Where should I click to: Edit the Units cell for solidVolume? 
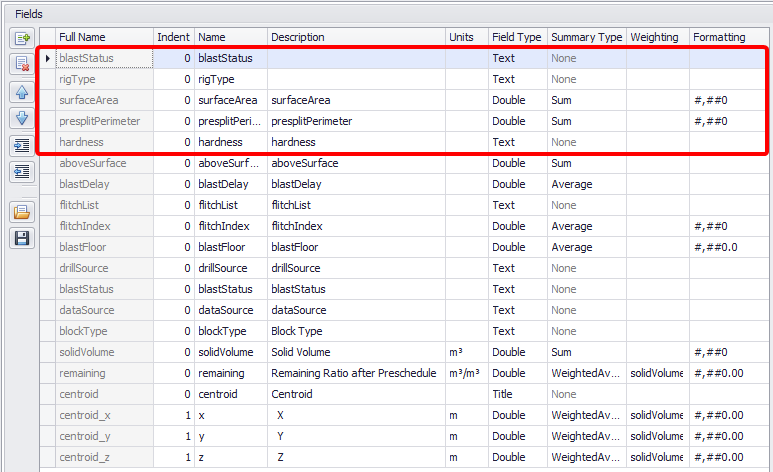[467, 352]
